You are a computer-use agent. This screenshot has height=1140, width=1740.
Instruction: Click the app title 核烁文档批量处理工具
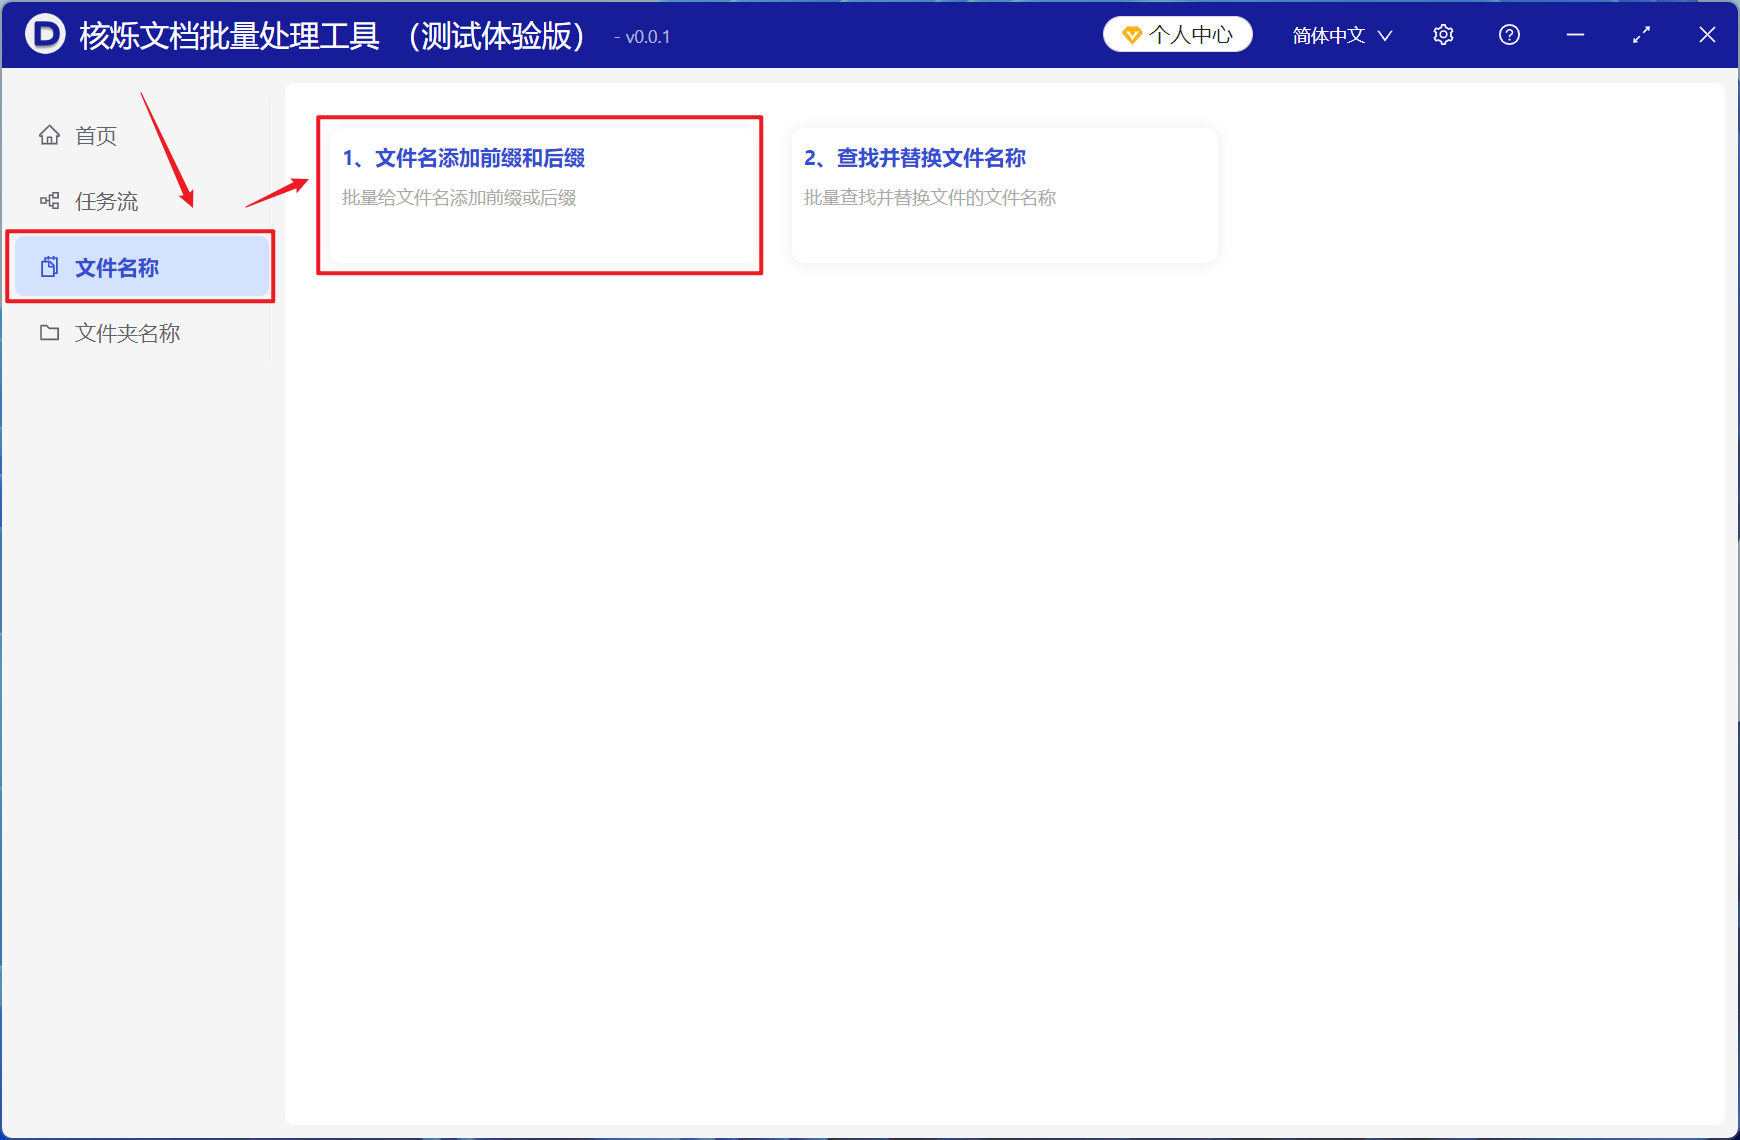230,36
